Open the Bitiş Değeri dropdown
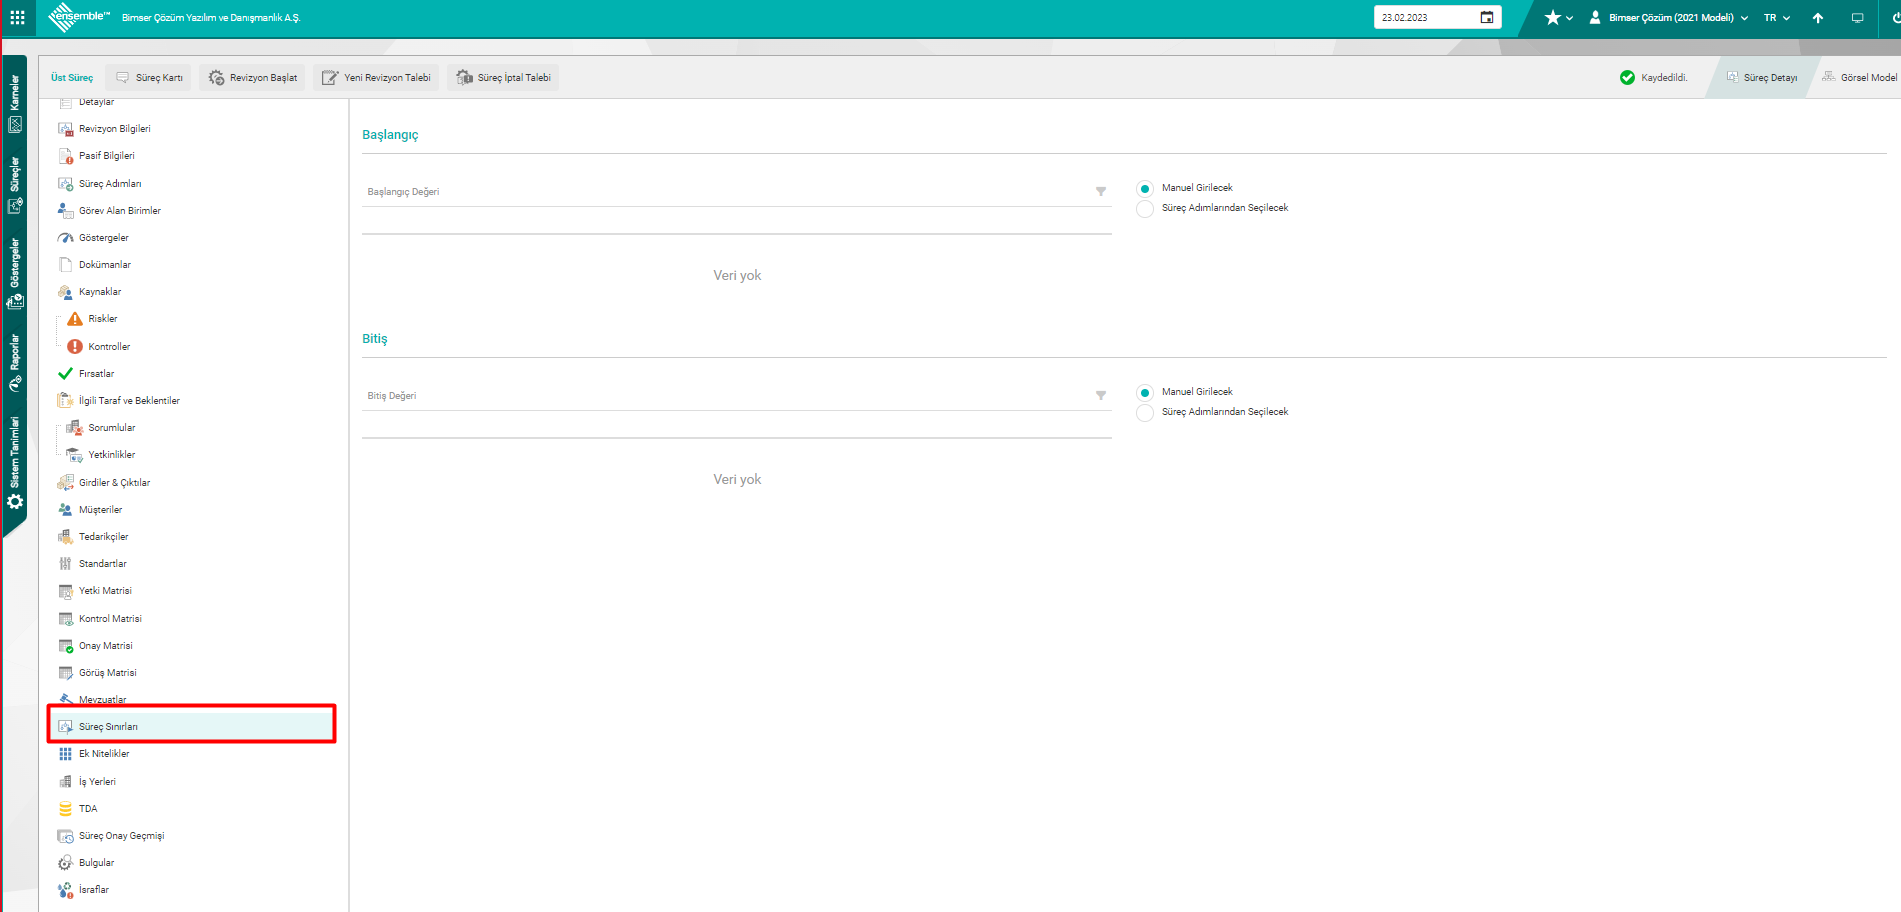This screenshot has width=1901, height=912. click(737, 396)
